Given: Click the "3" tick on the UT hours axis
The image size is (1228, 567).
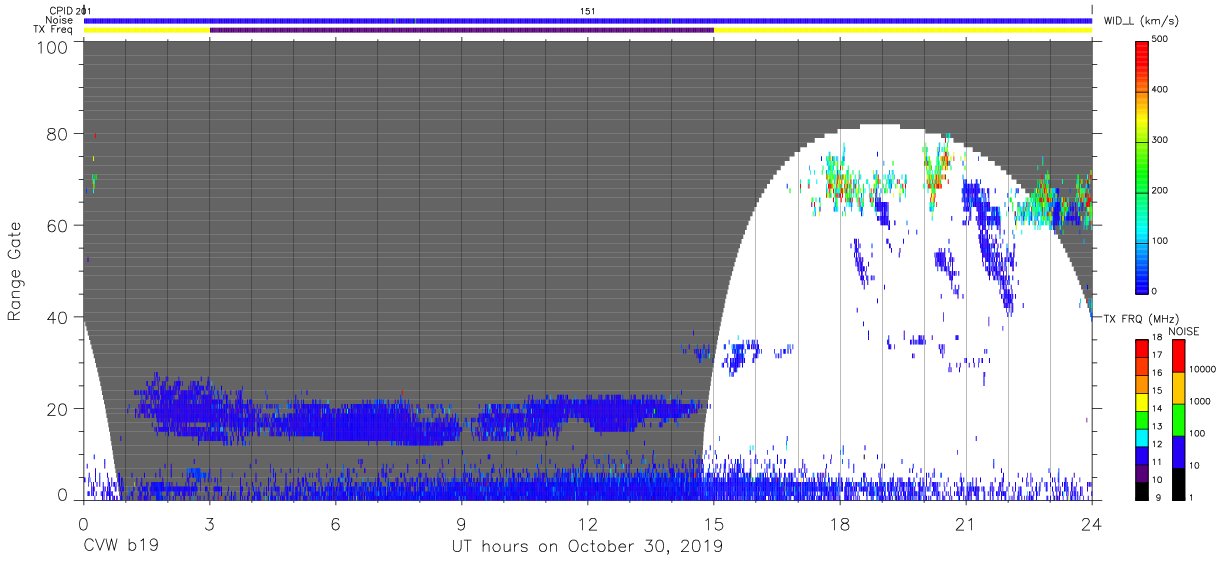Looking at the screenshot, I should click(x=209, y=524).
